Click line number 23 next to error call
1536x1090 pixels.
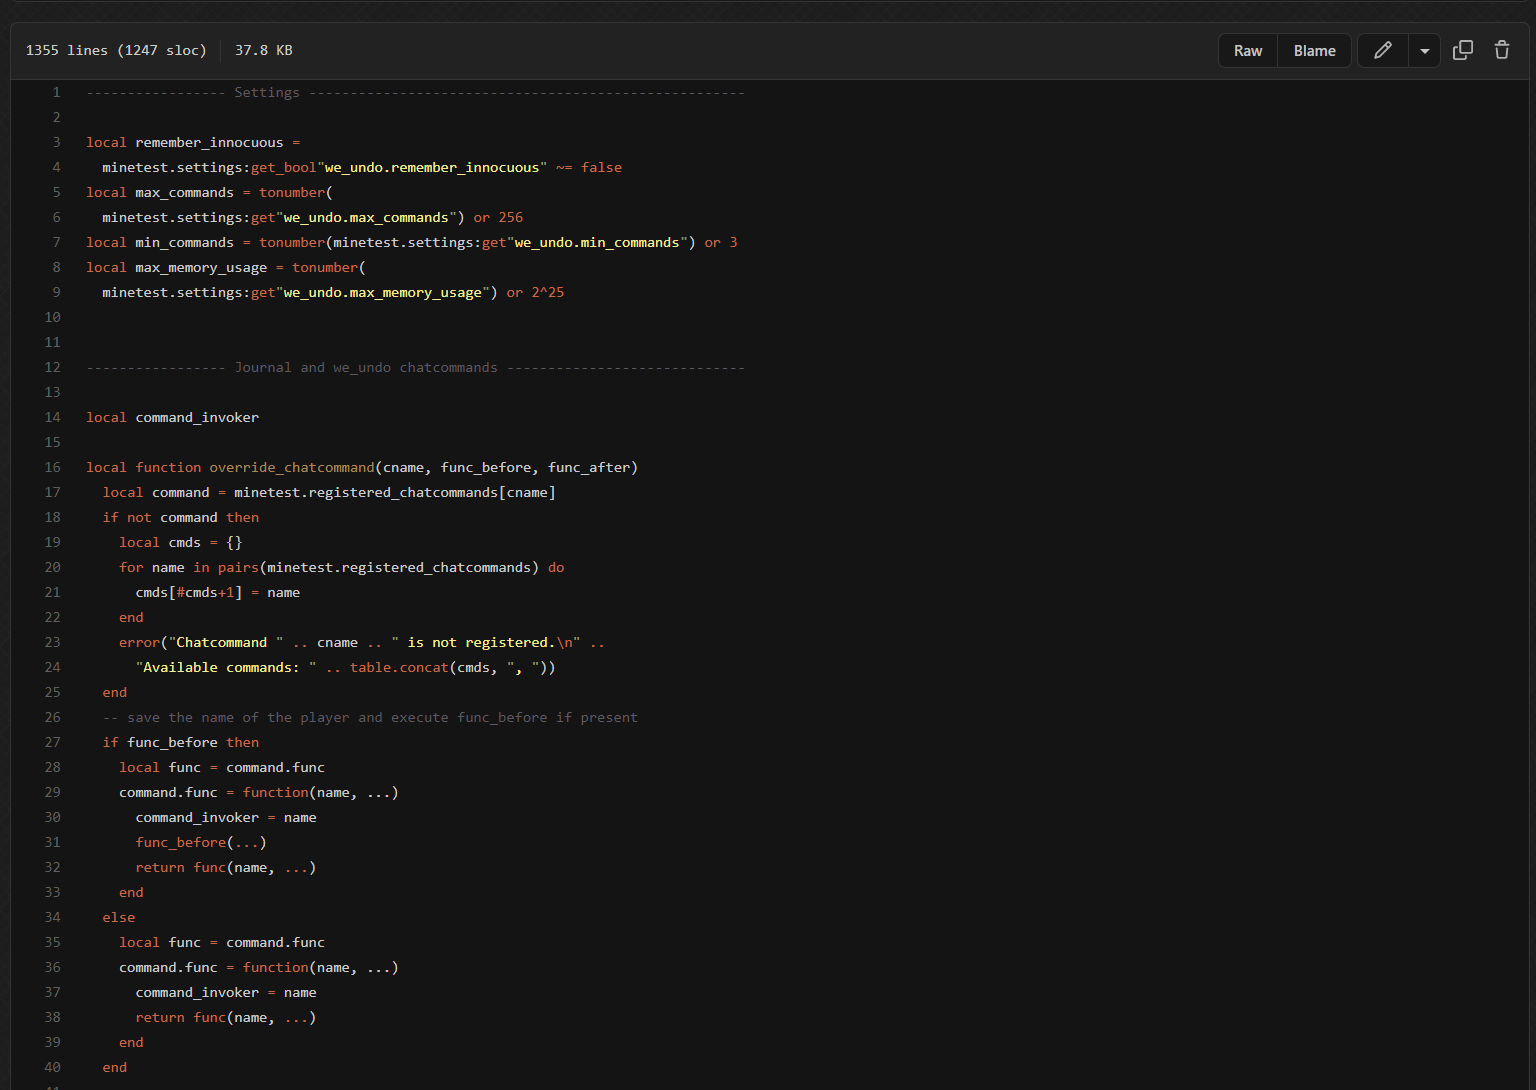[x=52, y=642]
